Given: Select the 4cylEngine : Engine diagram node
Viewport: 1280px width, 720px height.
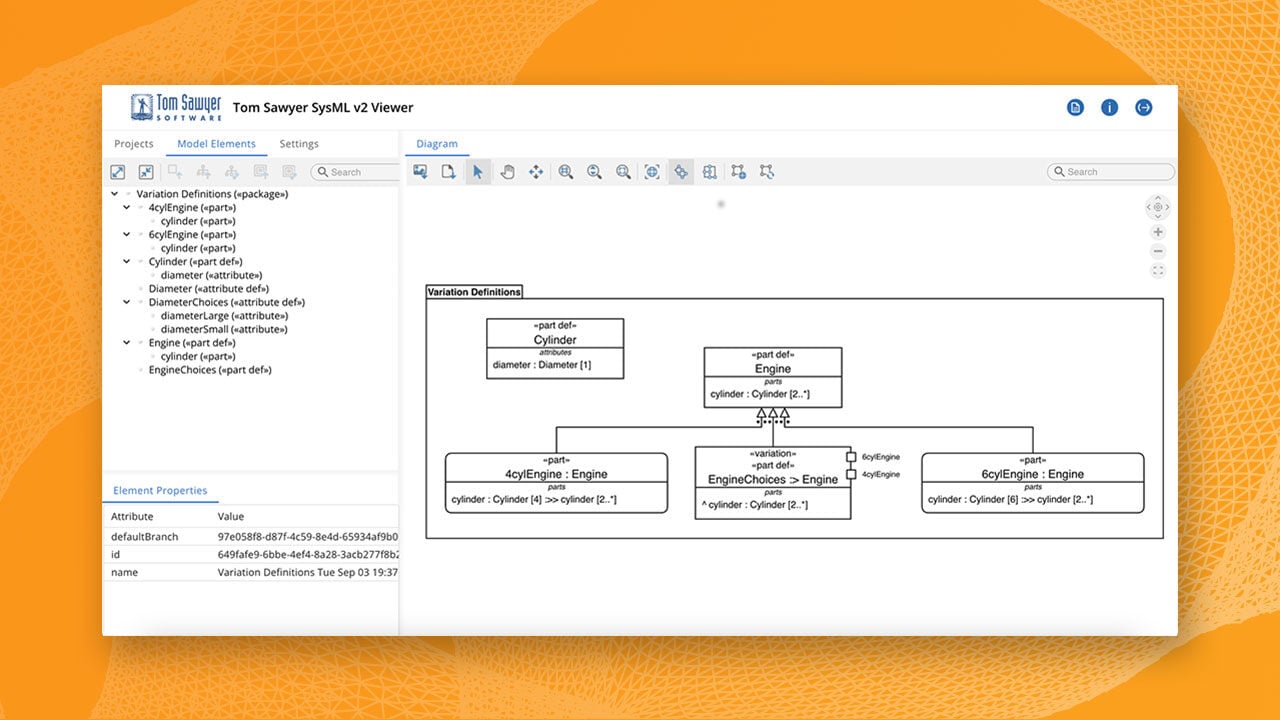Looking at the screenshot, I should coord(556,484).
